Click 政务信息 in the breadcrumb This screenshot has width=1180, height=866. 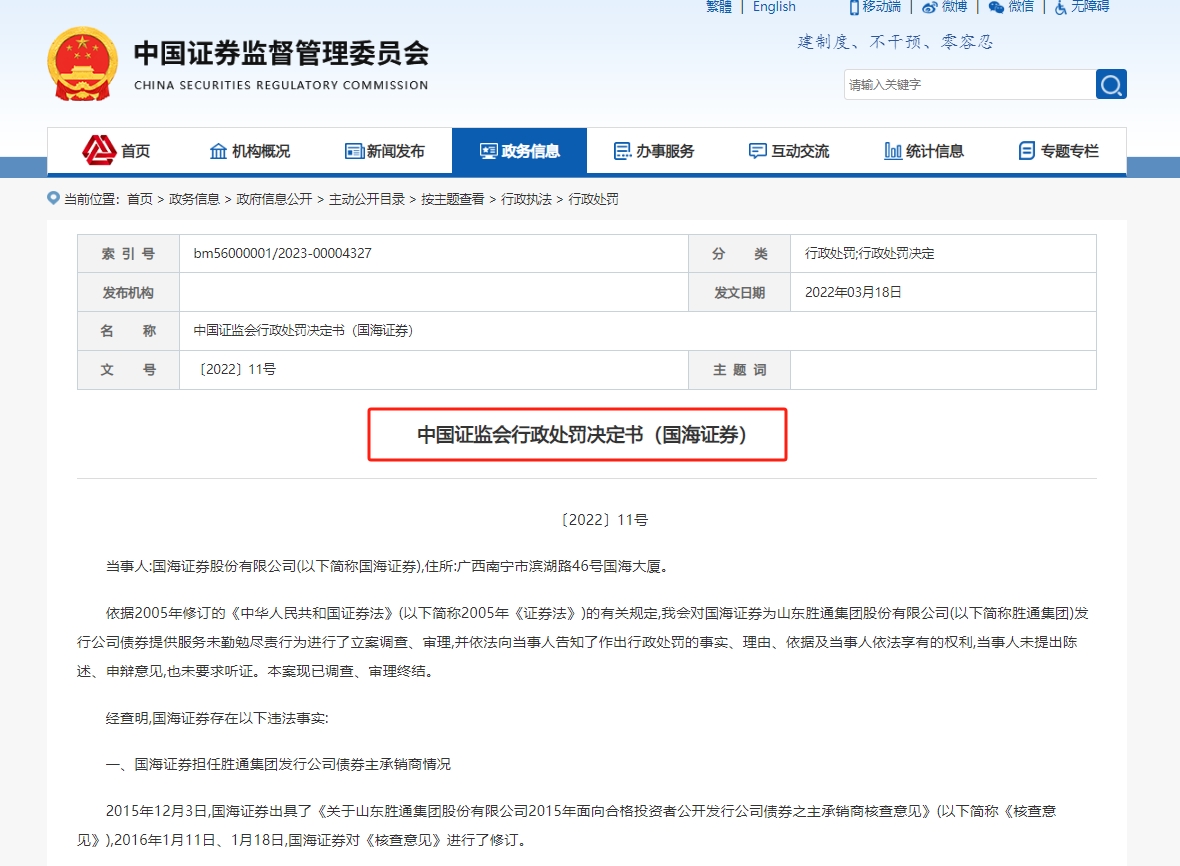pos(194,199)
